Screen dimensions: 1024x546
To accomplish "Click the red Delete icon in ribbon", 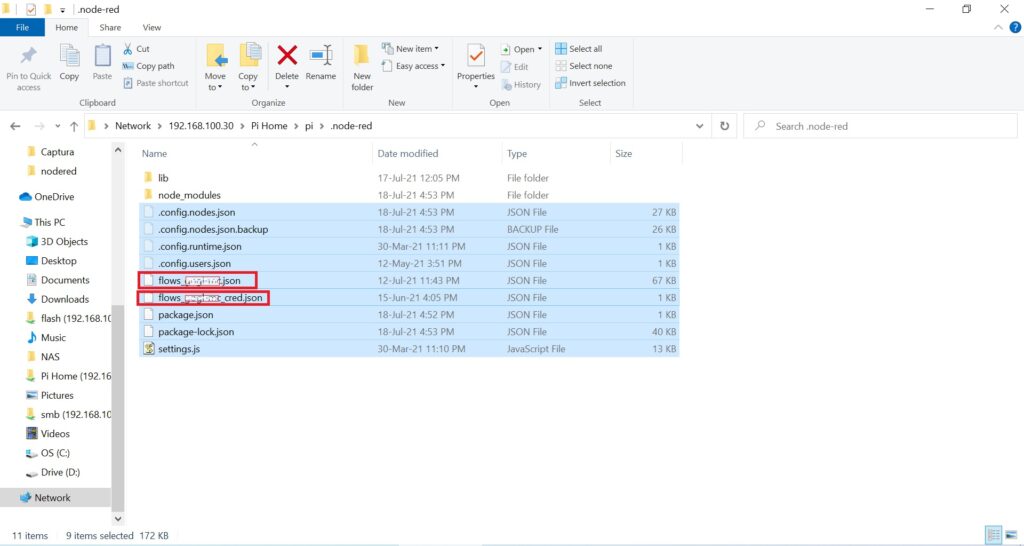I will pos(287,56).
